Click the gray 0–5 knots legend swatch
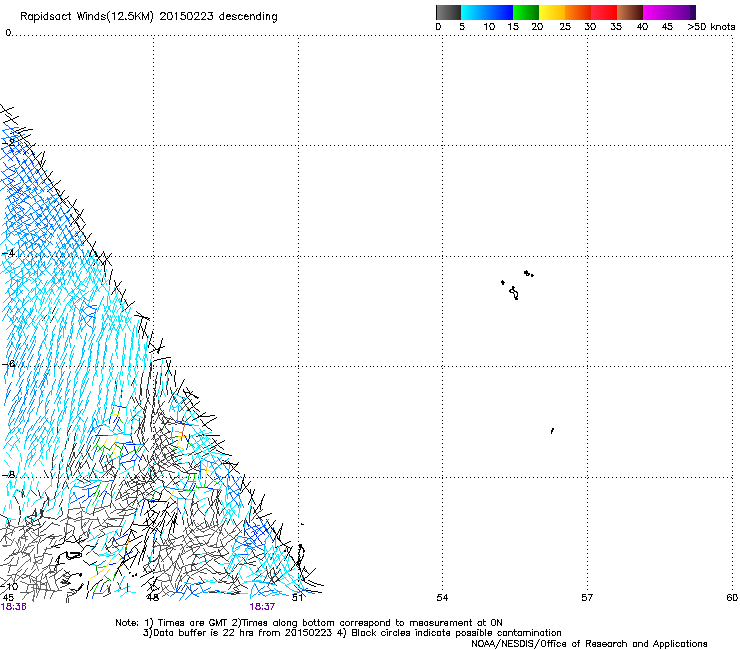The image size is (740, 650). pyautogui.click(x=448, y=12)
